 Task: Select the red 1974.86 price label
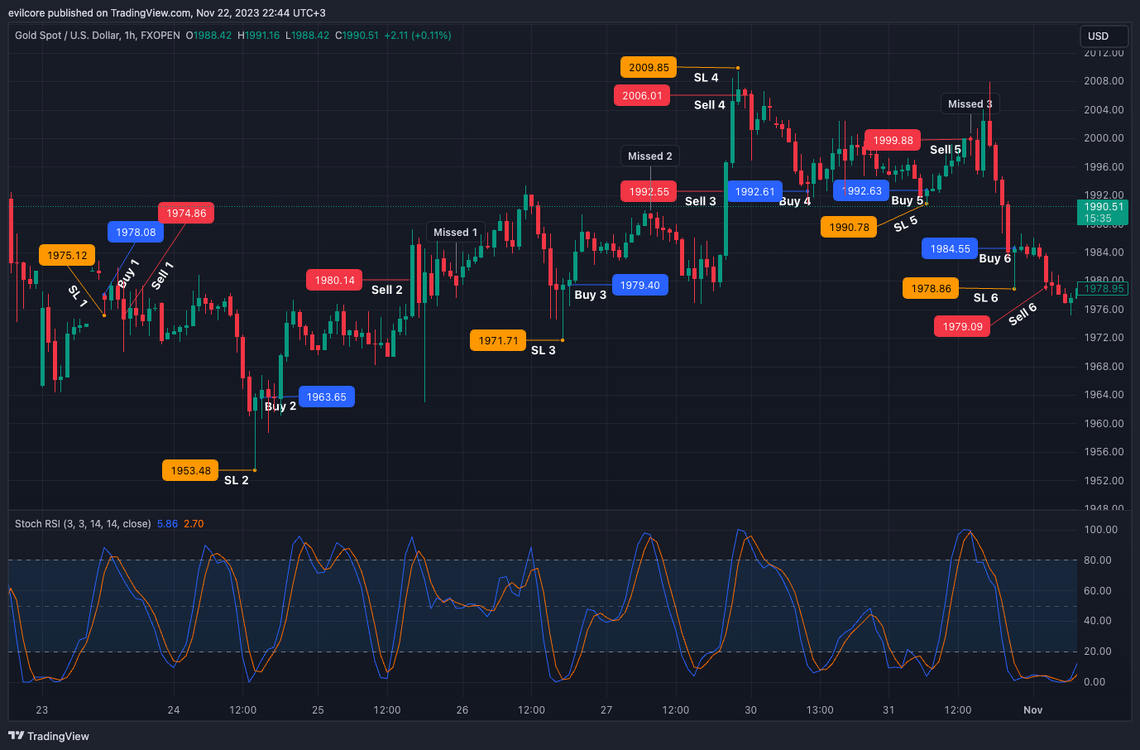(186, 213)
